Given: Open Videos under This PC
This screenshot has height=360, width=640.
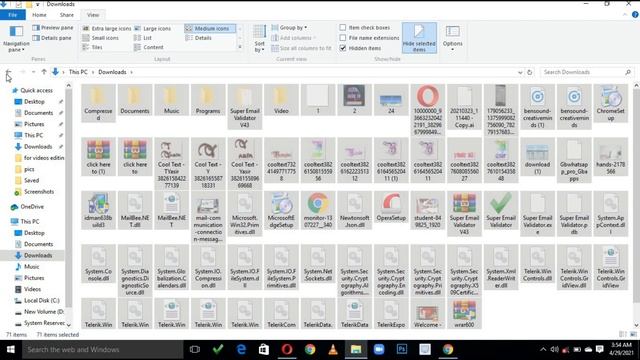Looking at the screenshot, I should (32, 289).
